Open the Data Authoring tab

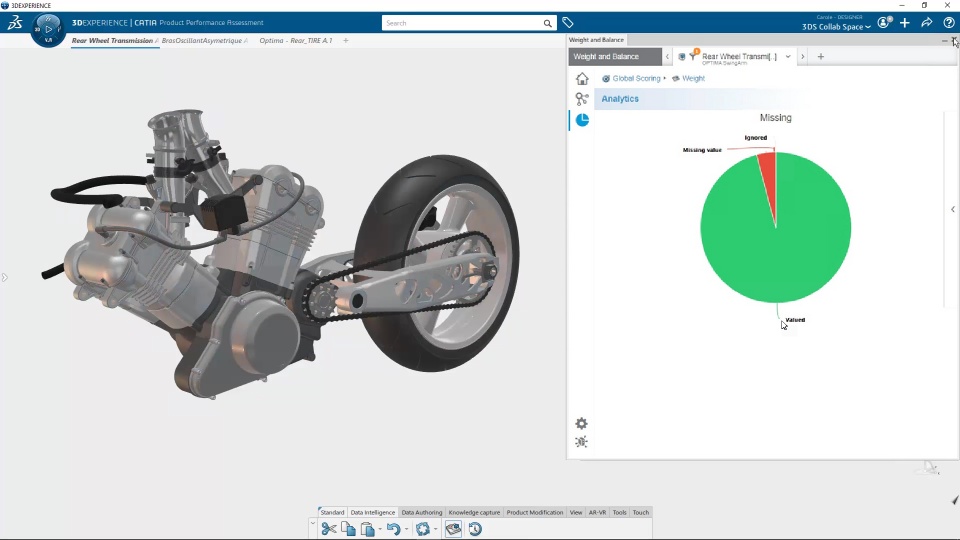click(x=421, y=512)
